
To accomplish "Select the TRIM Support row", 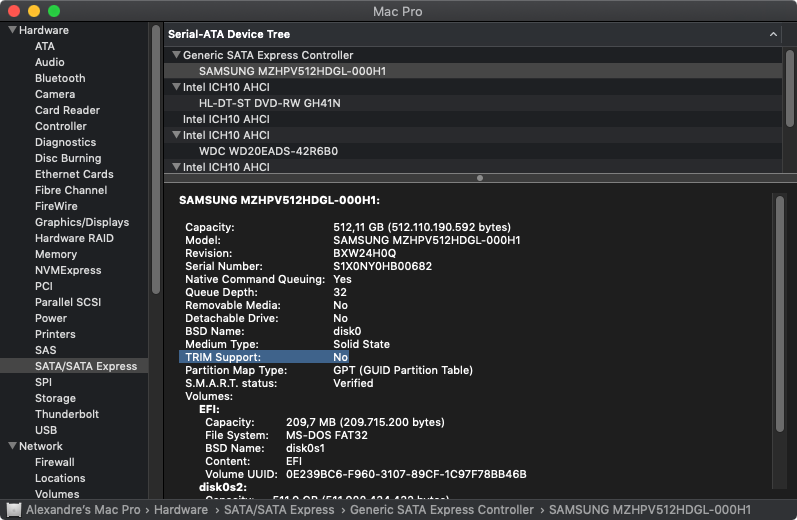I will (264, 357).
